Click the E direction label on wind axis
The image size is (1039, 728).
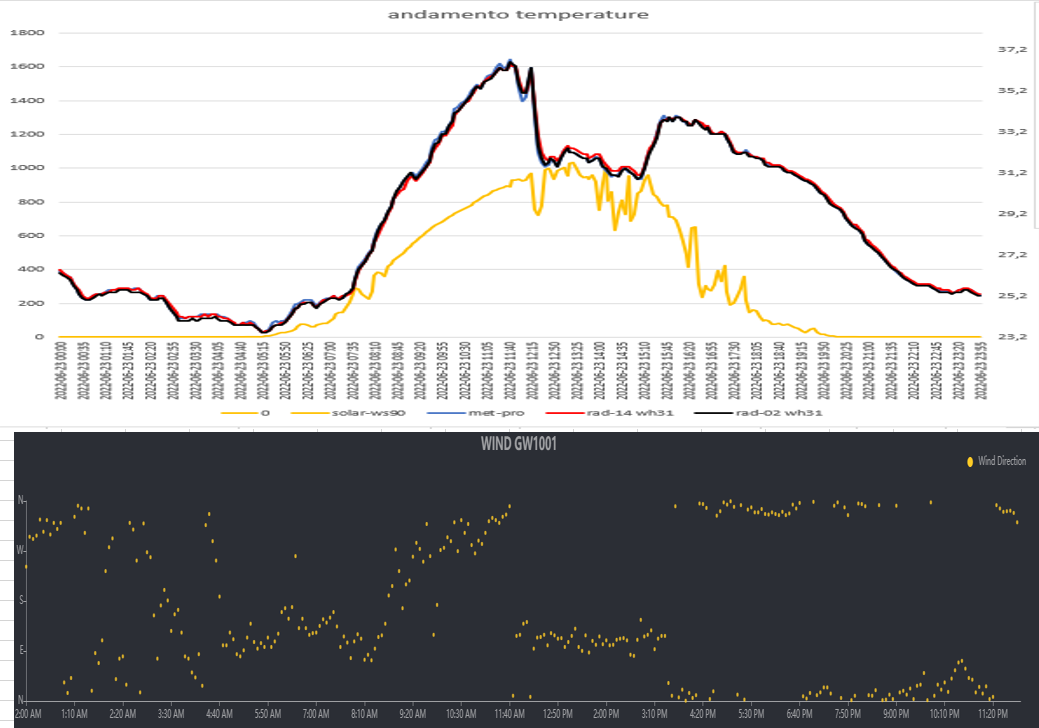pos(21,650)
